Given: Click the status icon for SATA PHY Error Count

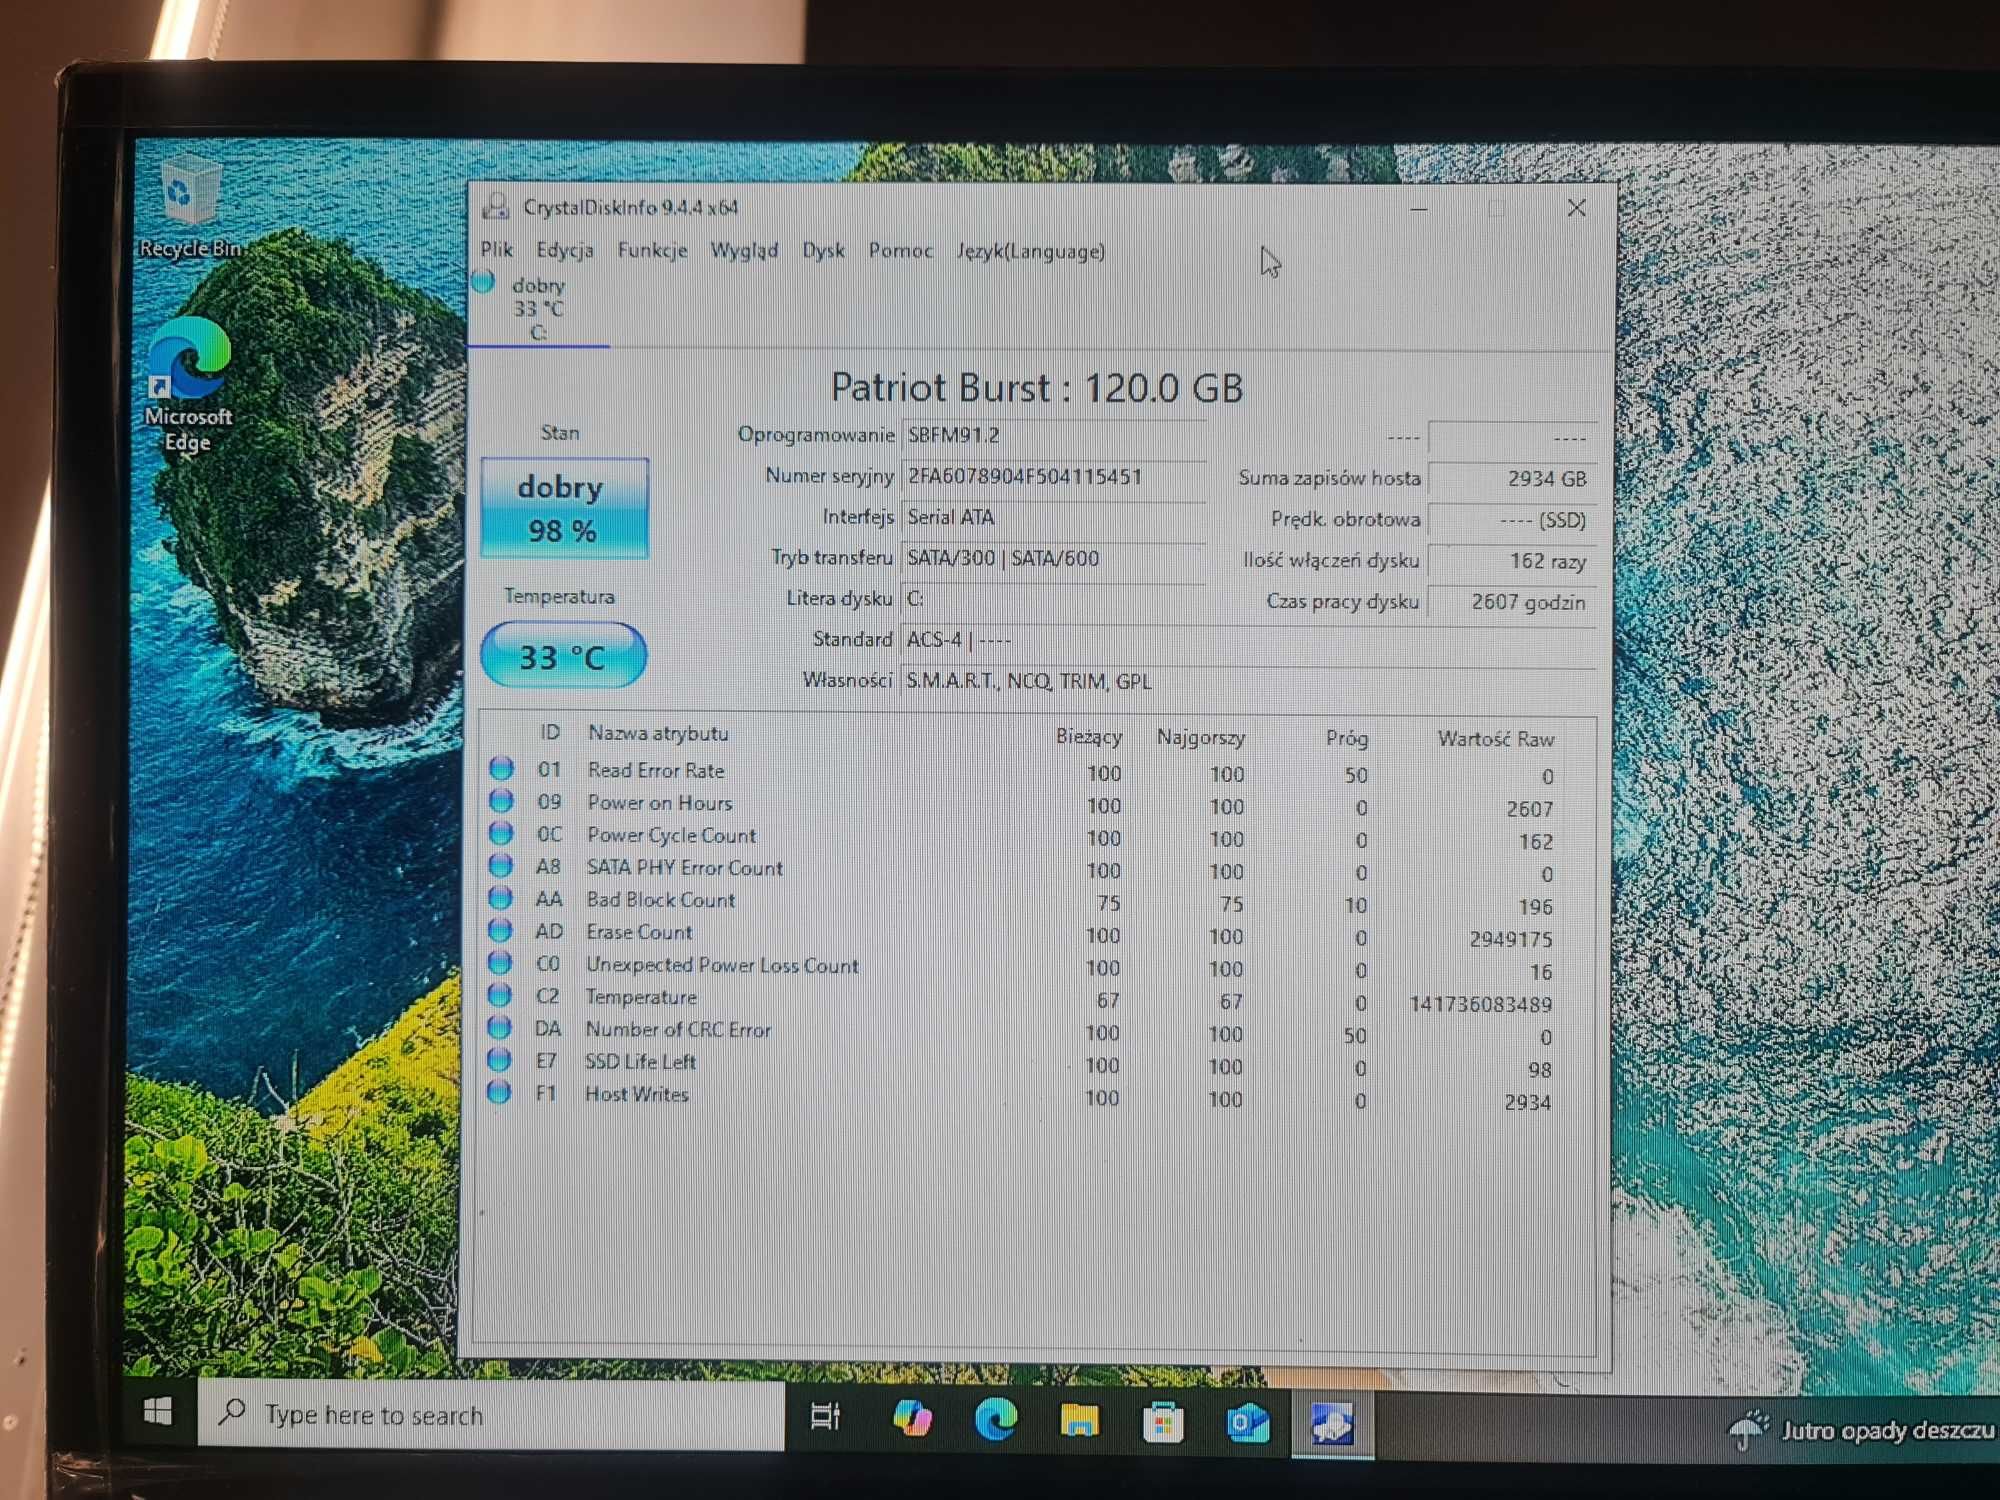Looking at the screenshot, I should click(x=501, y=866).
